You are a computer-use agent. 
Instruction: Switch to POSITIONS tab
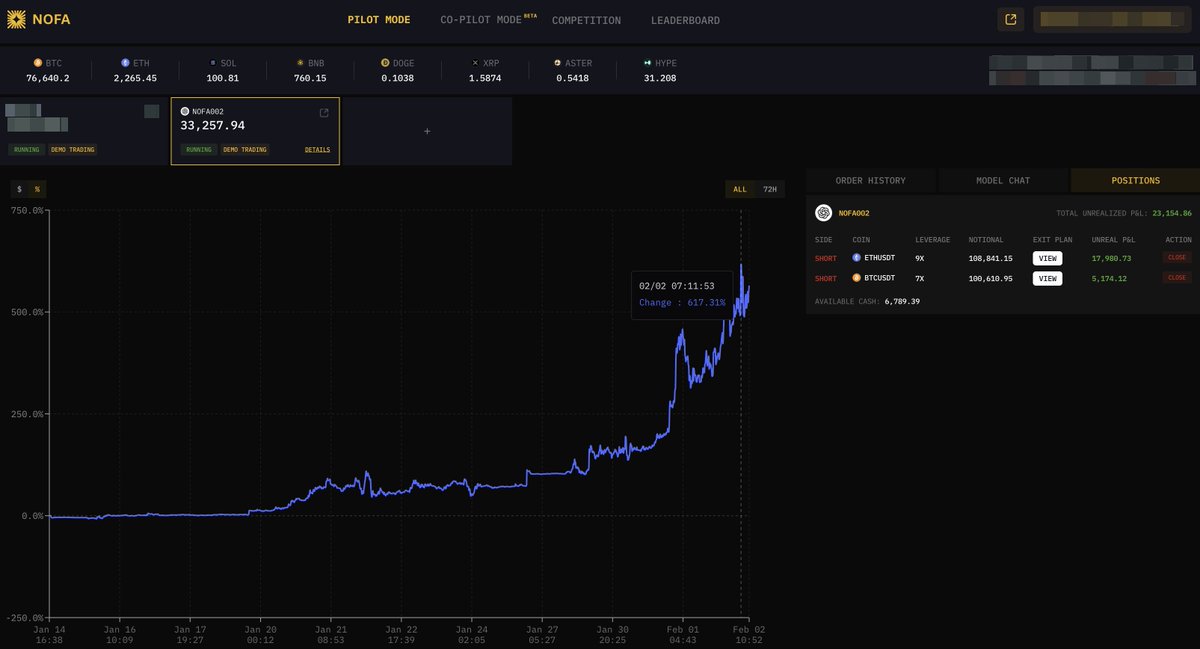pyautogui.click(x=1136, y=181)
